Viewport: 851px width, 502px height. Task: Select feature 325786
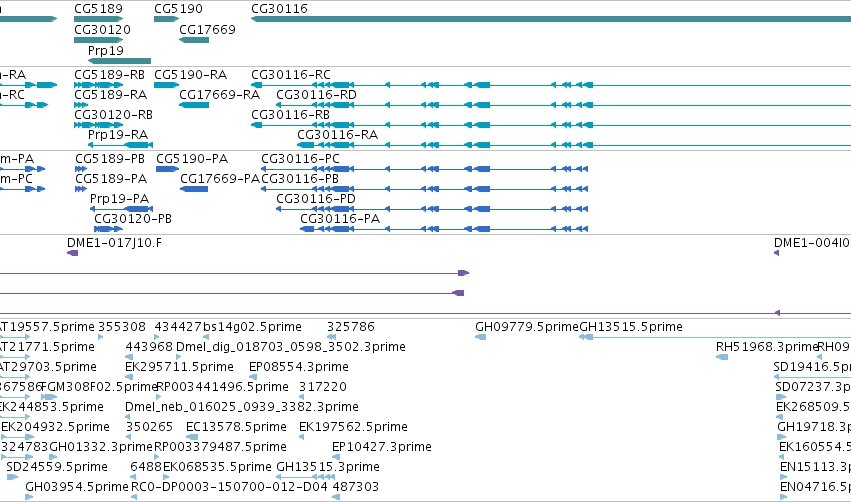coord(351,327)
